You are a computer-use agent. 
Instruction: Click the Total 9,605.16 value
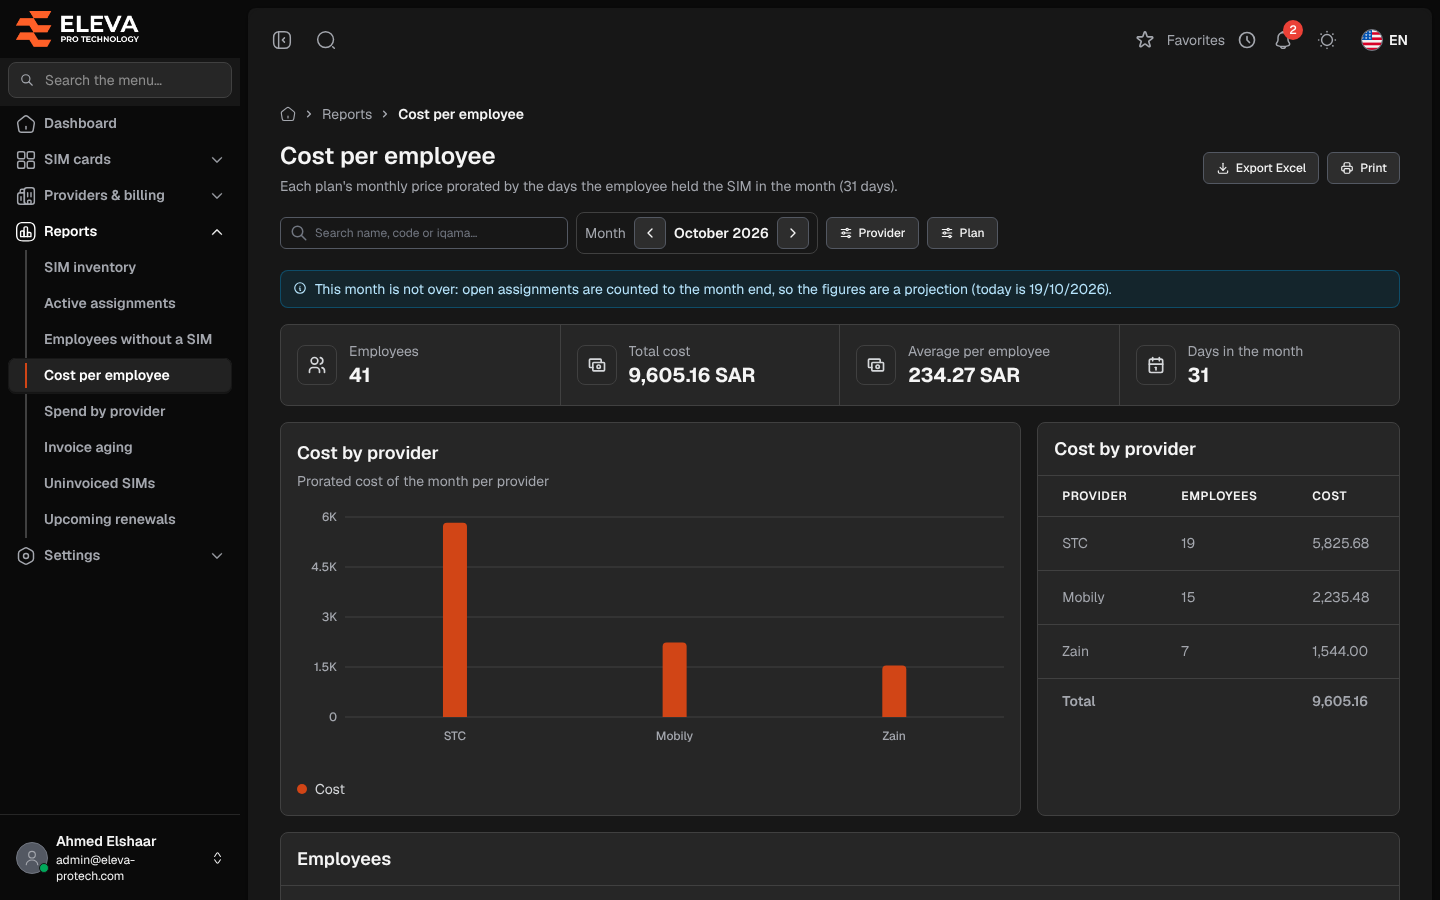[x=1340, y=701]
